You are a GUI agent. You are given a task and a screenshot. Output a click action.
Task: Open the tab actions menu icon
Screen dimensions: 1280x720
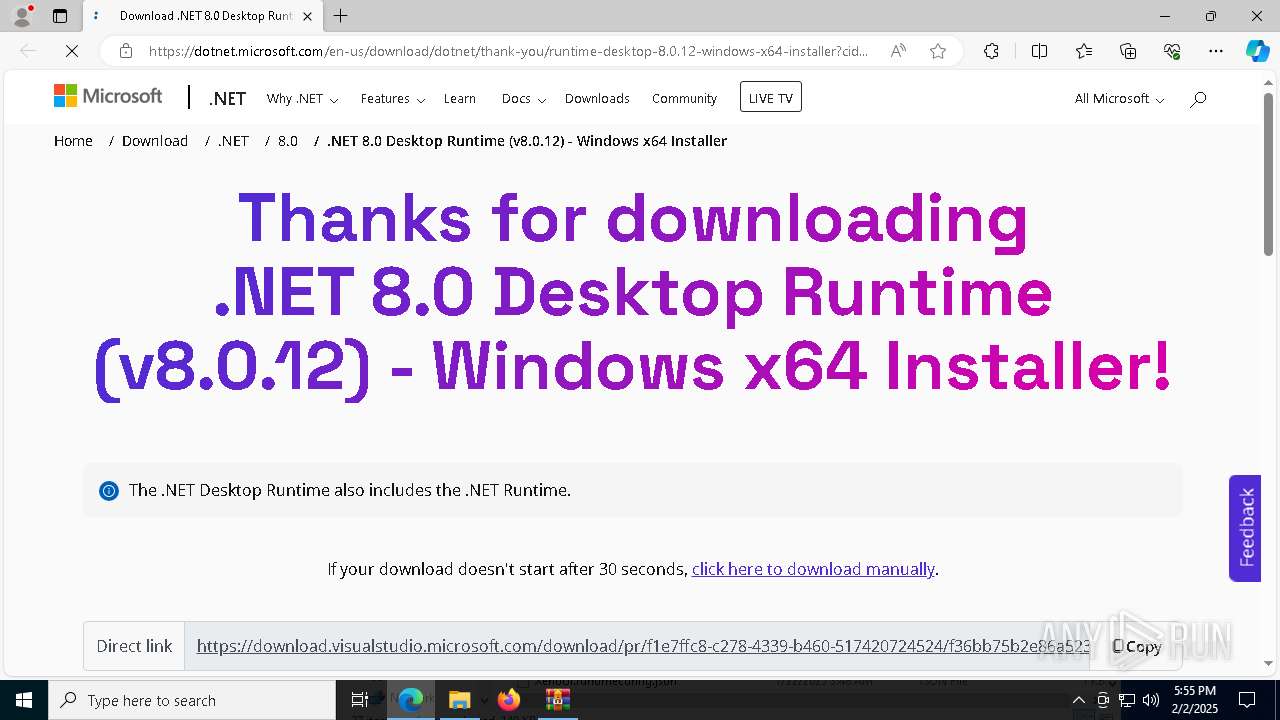tap(60, 16)
